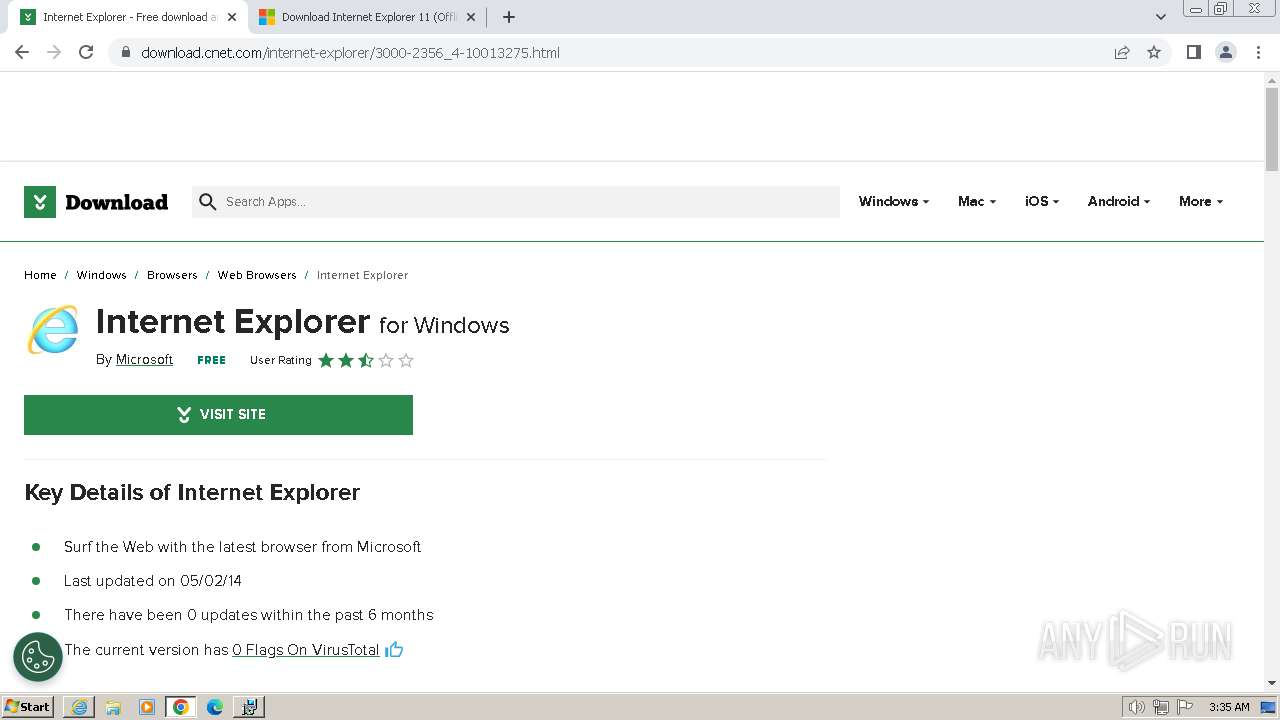
Task: Open the Windows Start menu
Action: pos(28,707)
